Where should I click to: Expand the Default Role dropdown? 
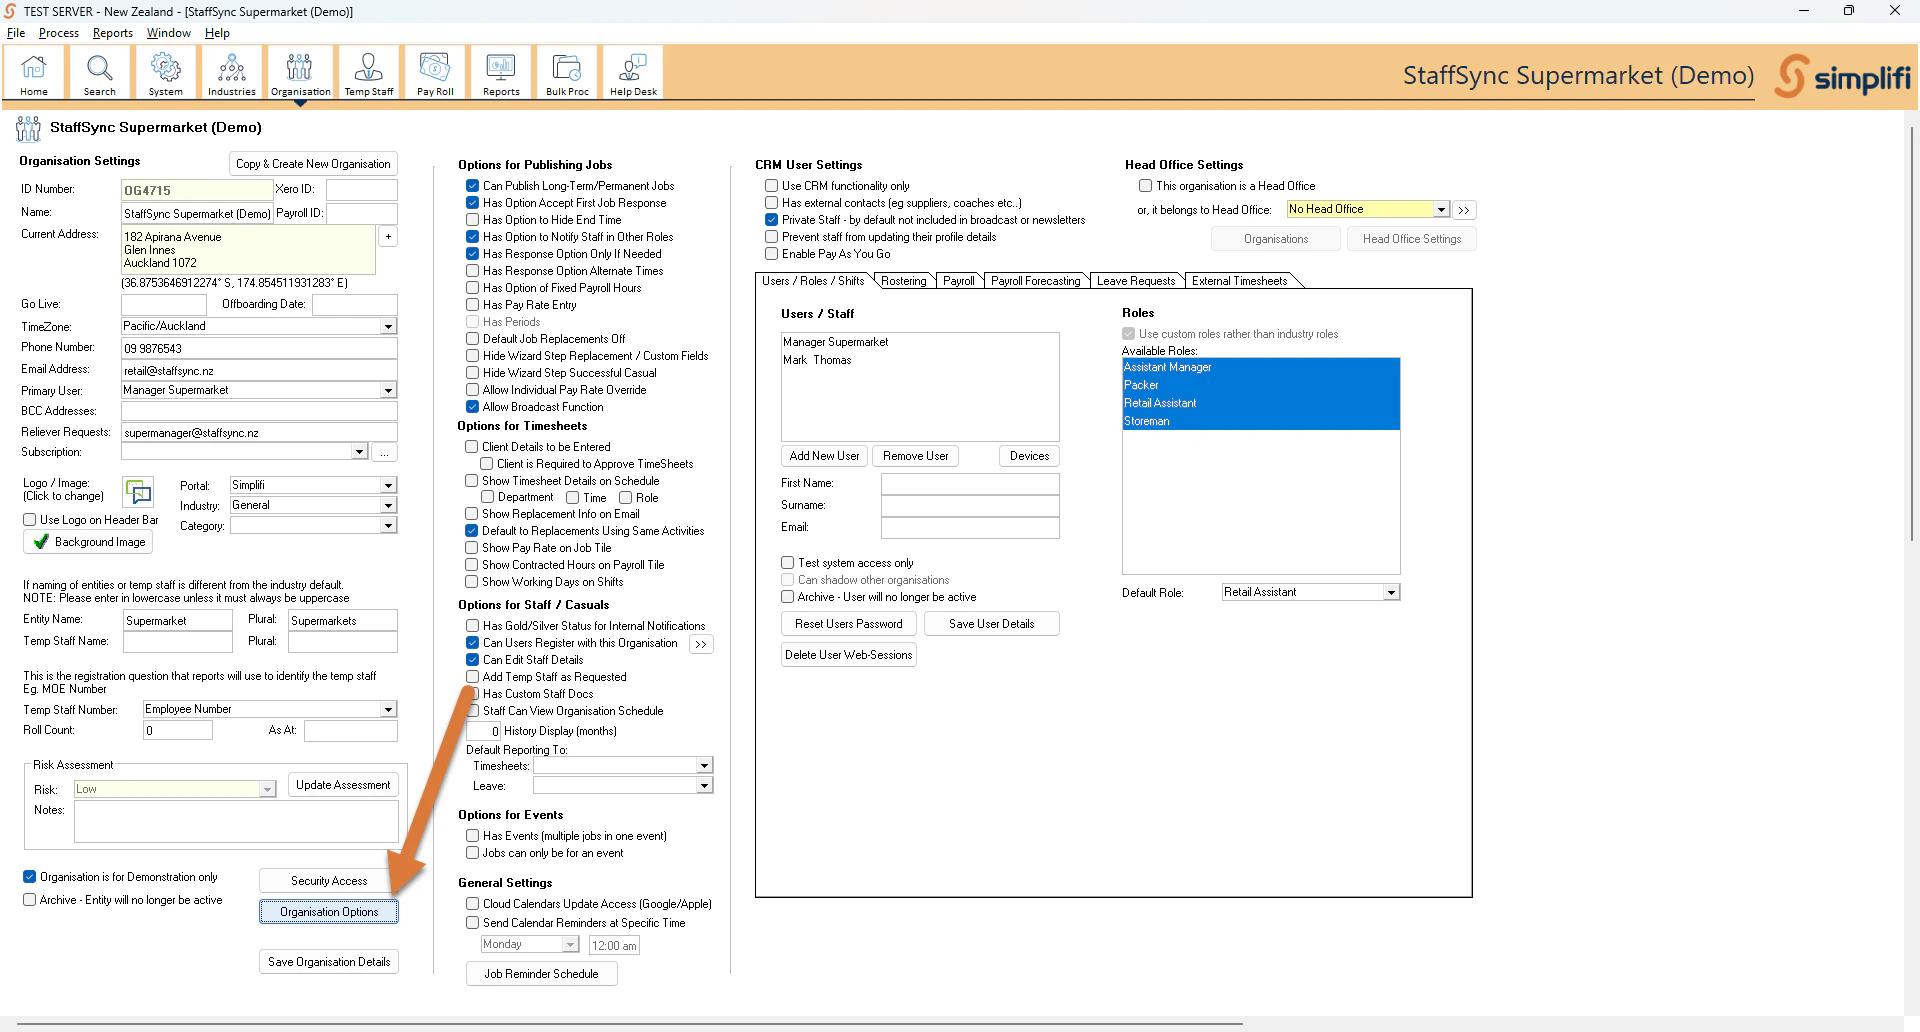pos(1391,593)
